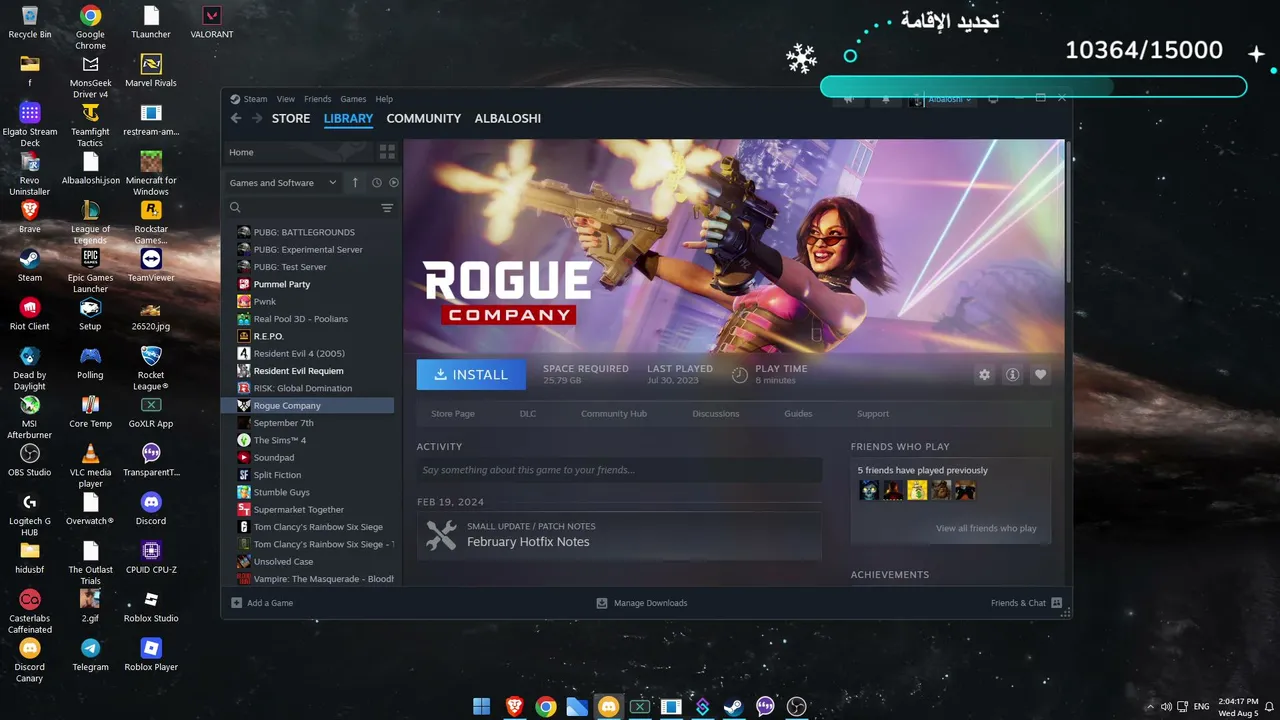
Task: Go back with Steam's back arrow
Action: [x=236, y=118]
